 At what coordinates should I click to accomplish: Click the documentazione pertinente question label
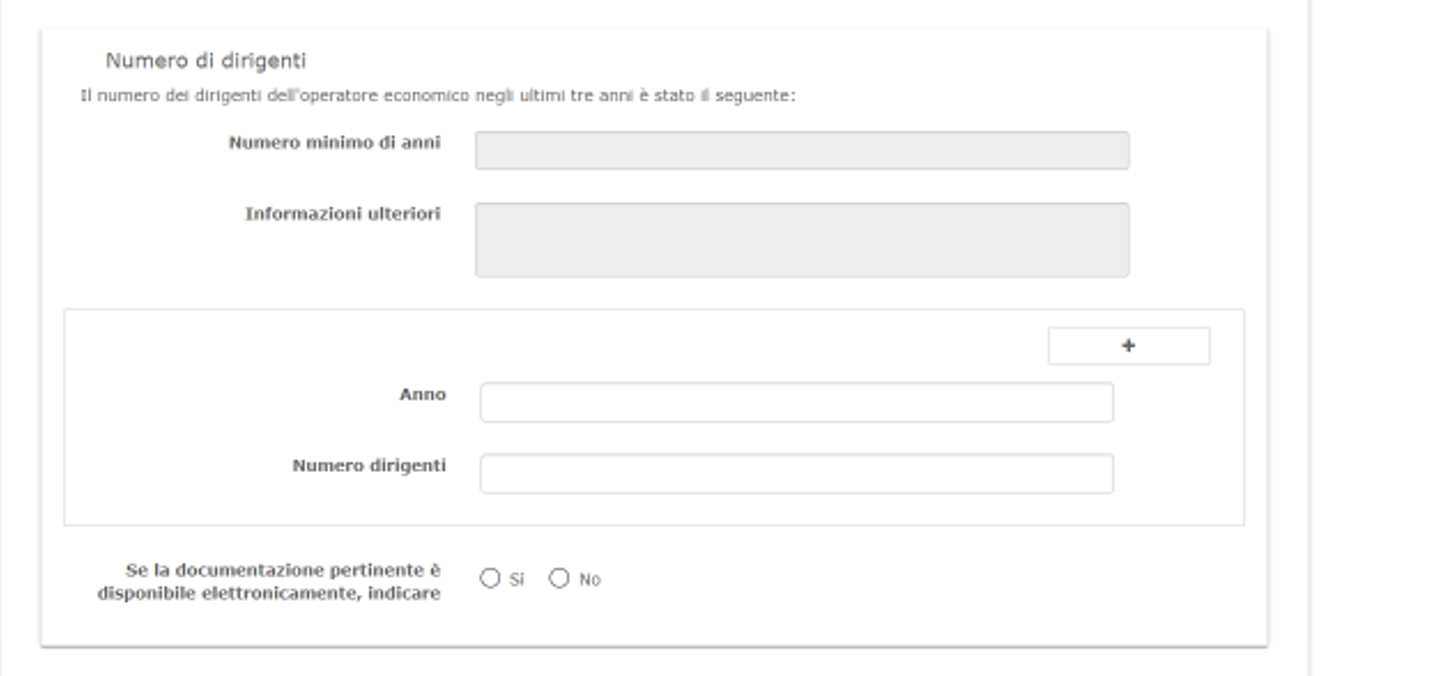pyautogui.click(x=282, y=571)
